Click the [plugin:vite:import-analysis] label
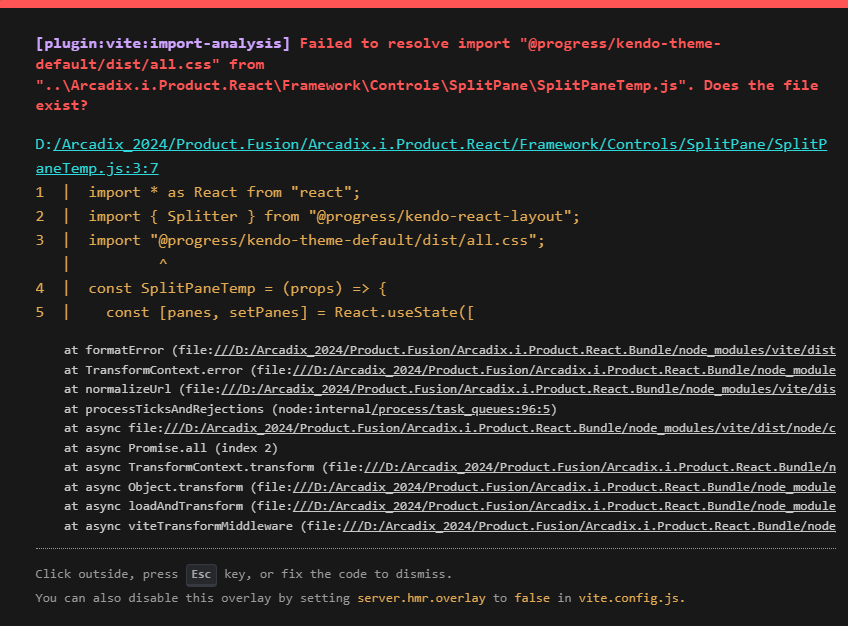 (163, 44)
